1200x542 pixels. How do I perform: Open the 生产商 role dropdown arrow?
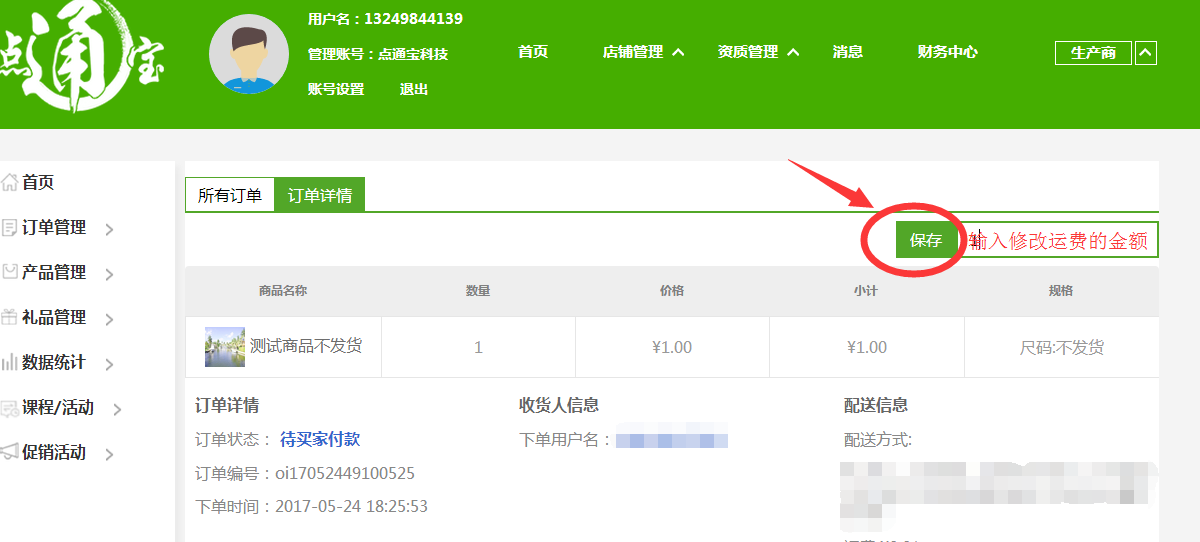[1146, 53]
